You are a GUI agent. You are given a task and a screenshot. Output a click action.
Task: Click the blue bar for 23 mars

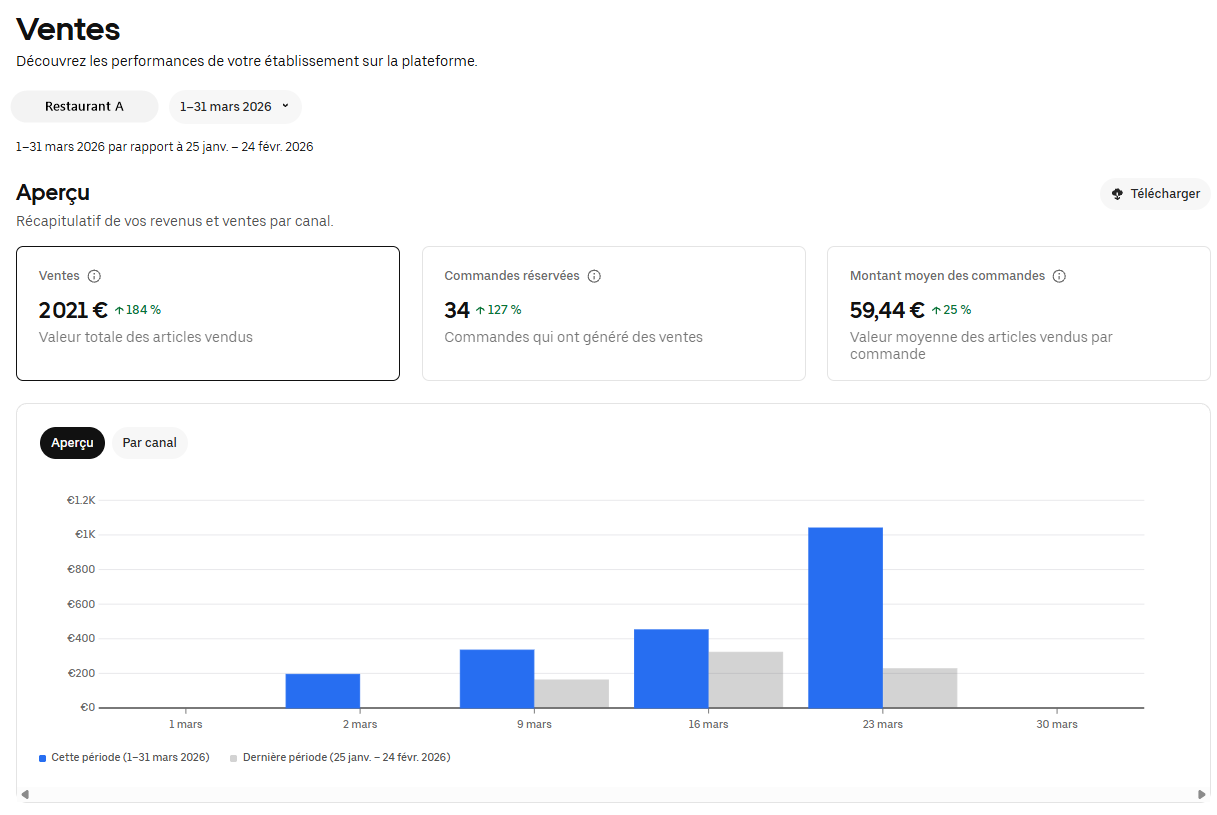(x=845, y=618)
